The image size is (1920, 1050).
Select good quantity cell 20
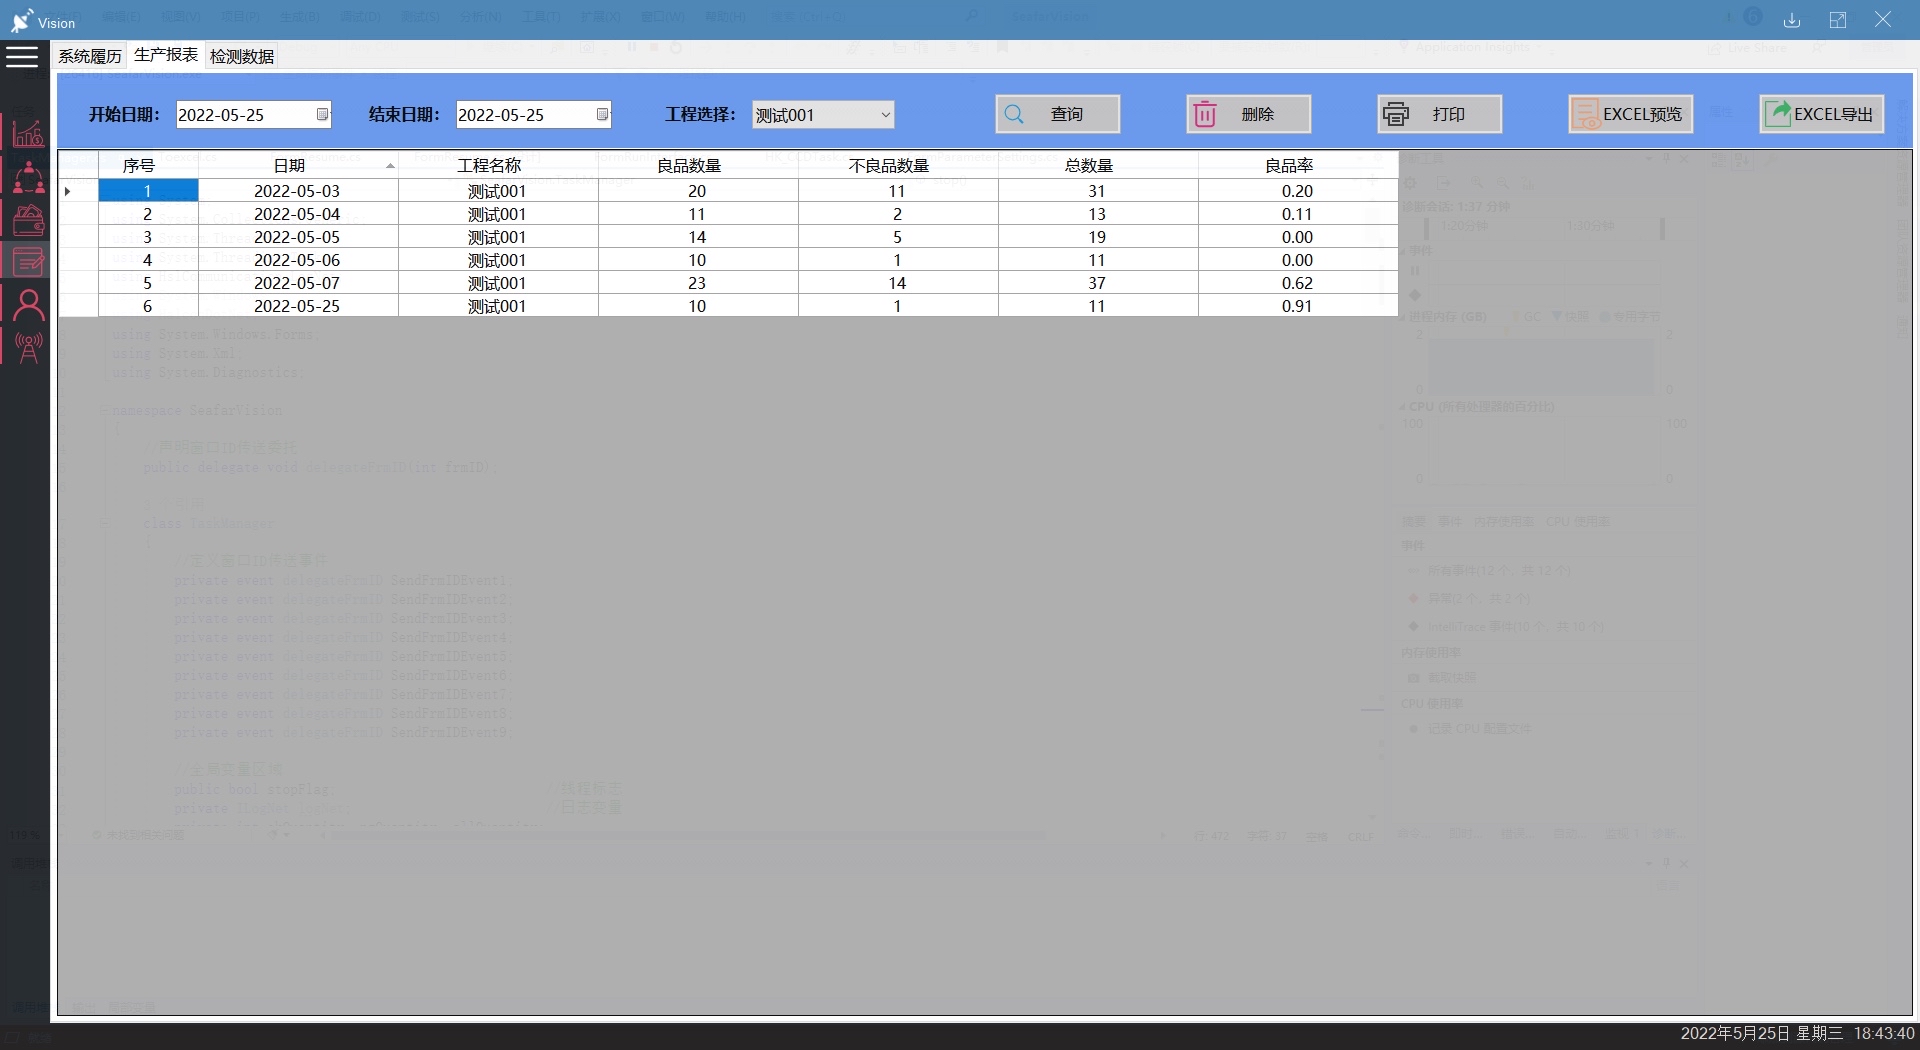(697, 191)
